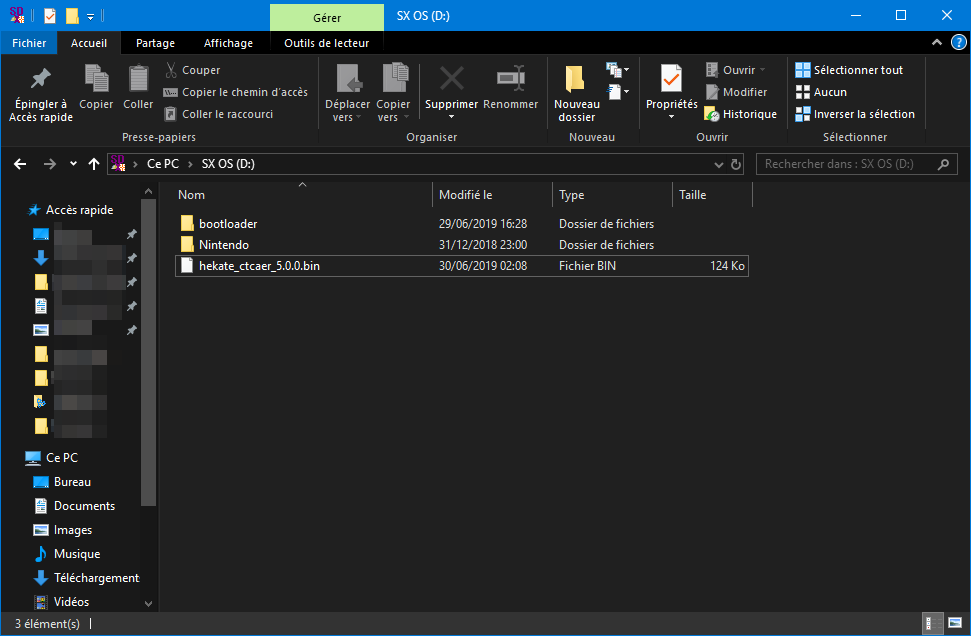Open the Outils de lecteur tab
The width and height of the screenshot is (971, 636).
click(326, 43)
